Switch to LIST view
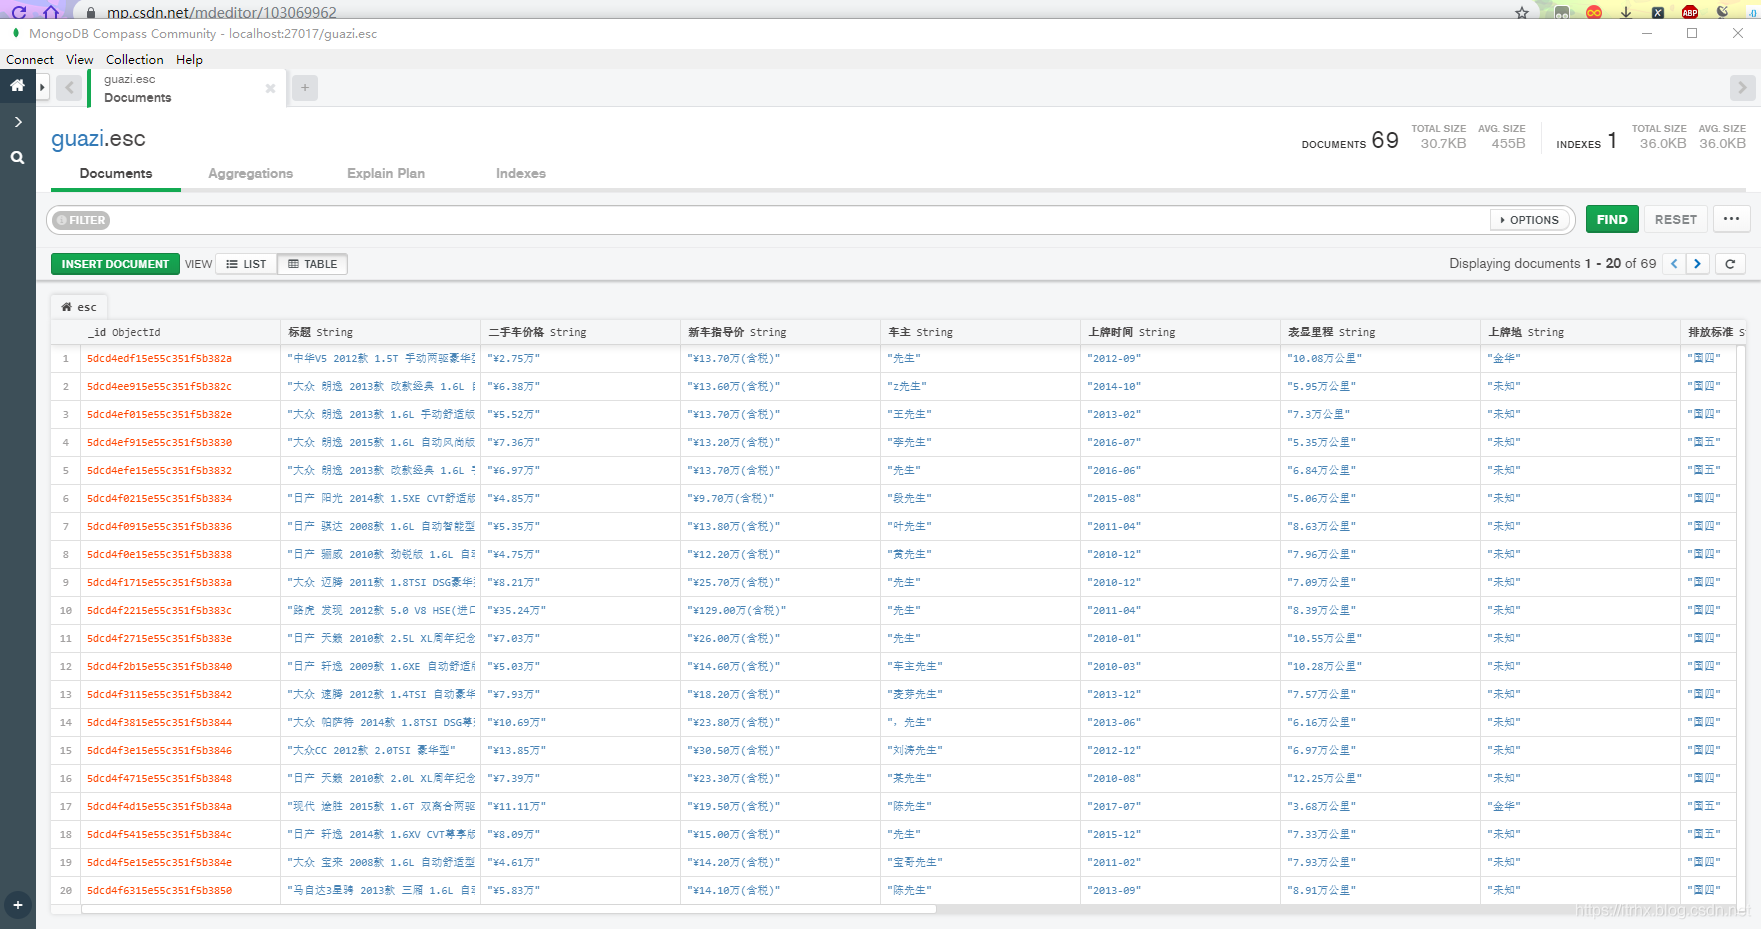This screenshot has width=1761, height=929. pos(246,264)
